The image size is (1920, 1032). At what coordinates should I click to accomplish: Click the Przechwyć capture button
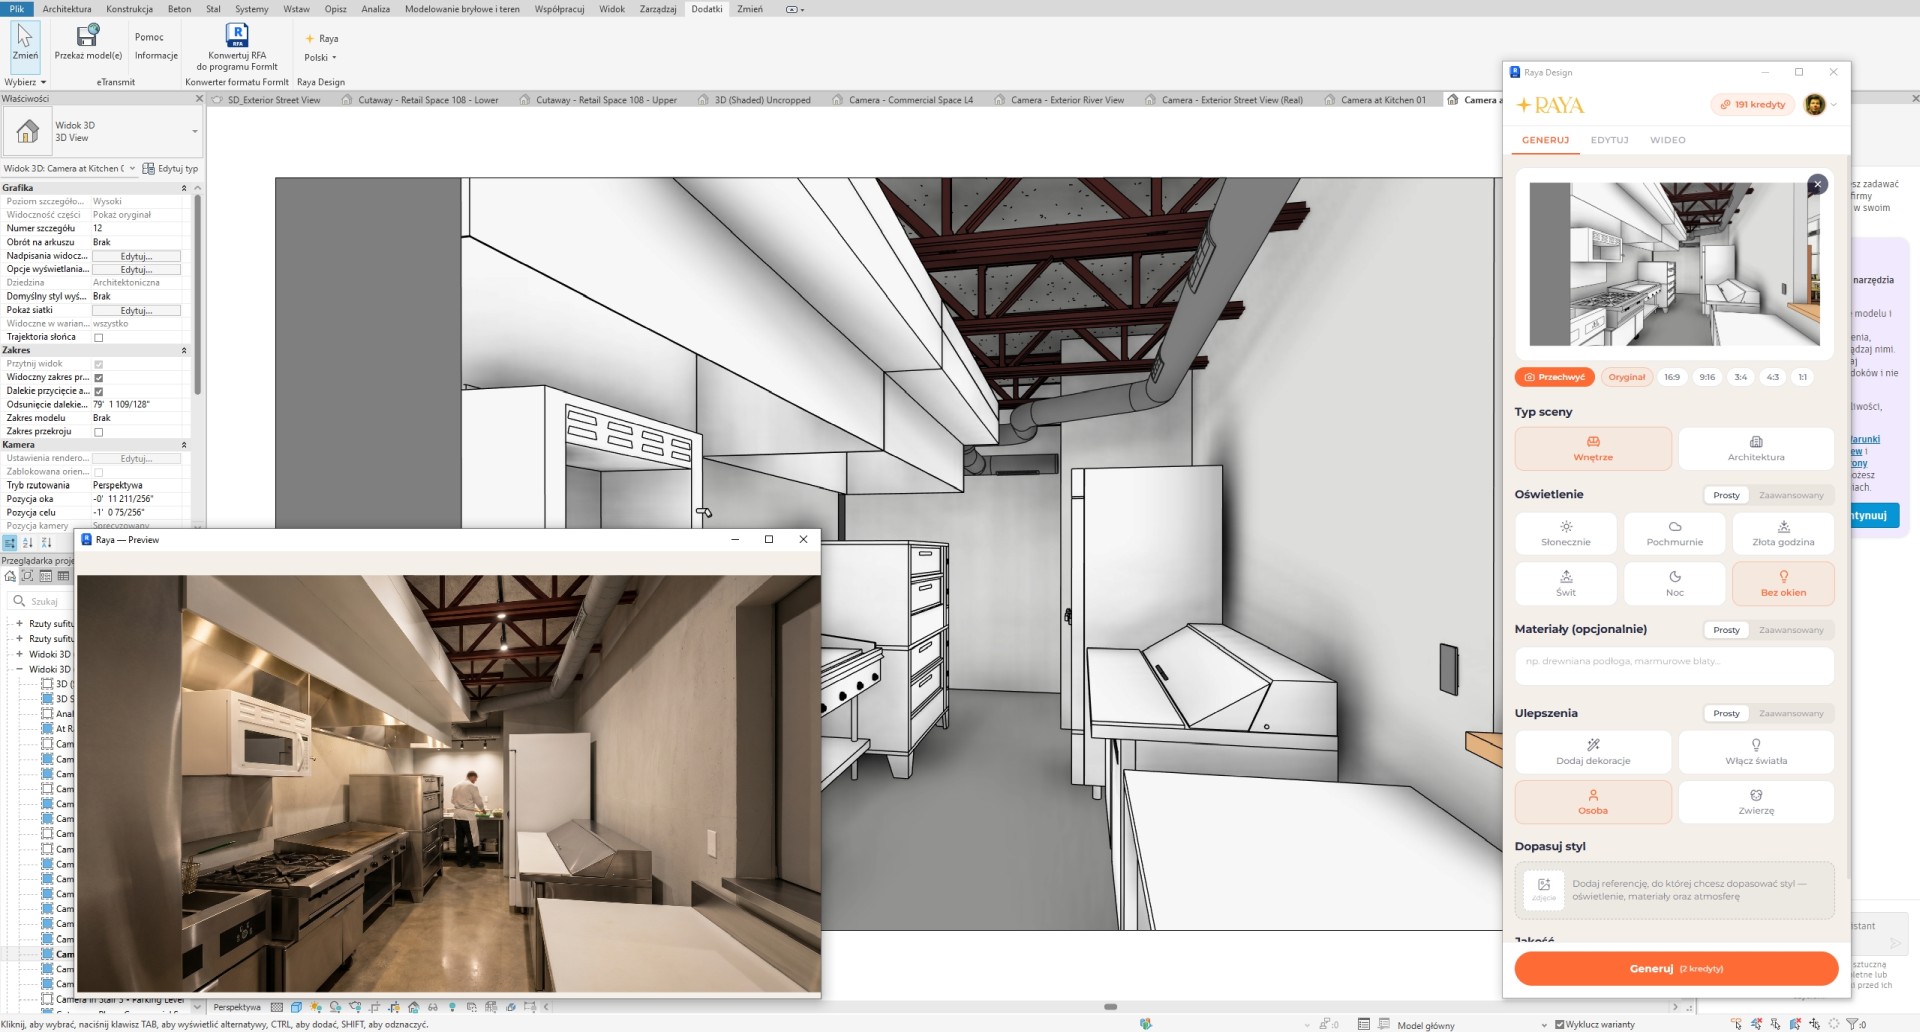click(1554, 377)
